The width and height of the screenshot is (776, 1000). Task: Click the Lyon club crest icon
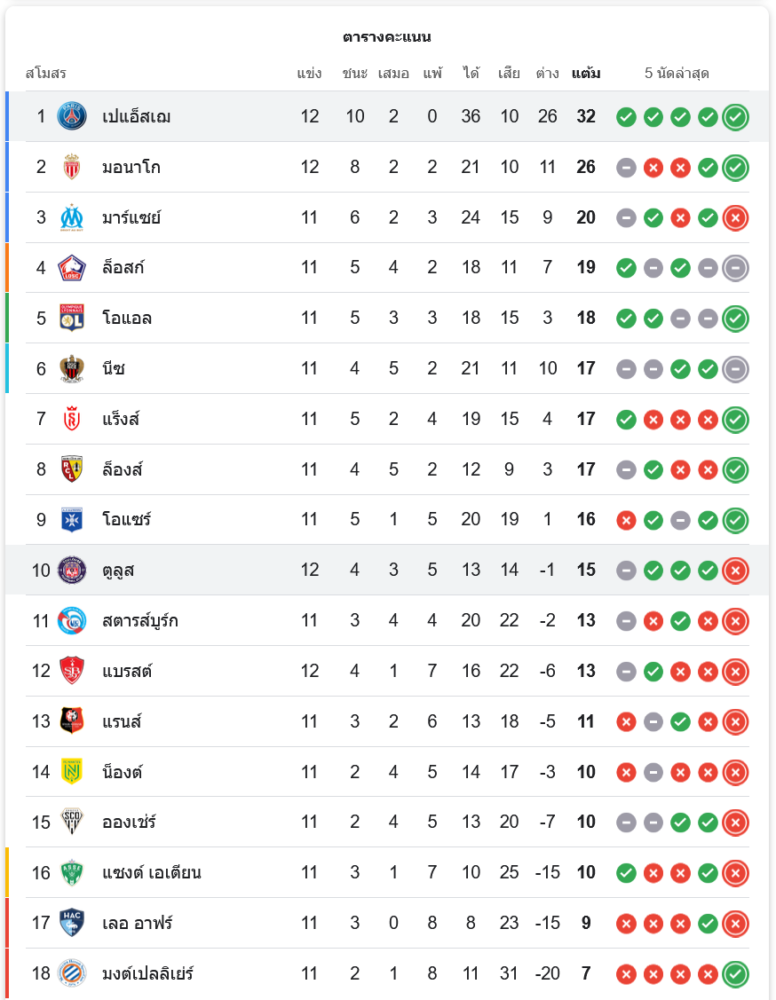72,318
